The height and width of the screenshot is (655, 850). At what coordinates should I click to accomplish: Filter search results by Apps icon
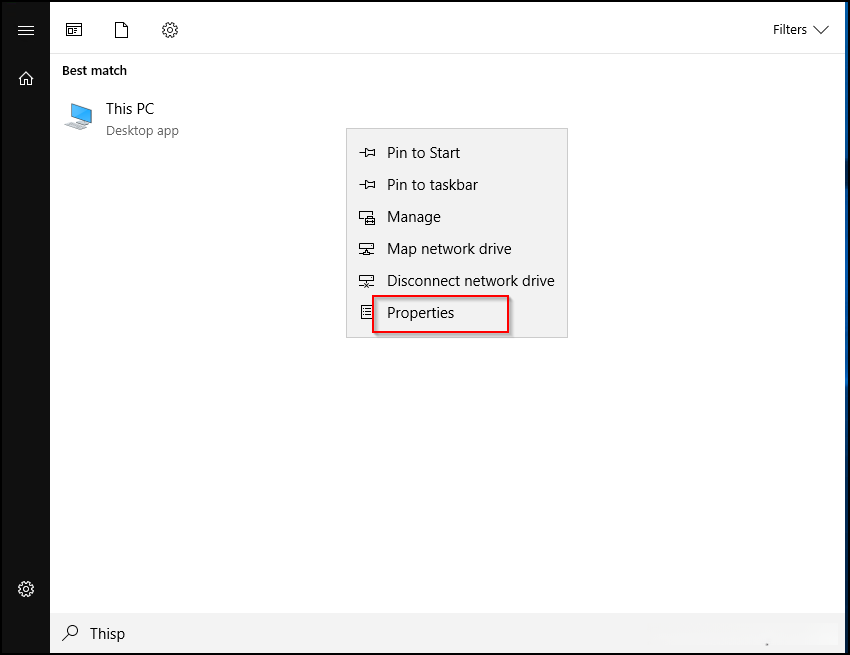click(x=74, y=30)
